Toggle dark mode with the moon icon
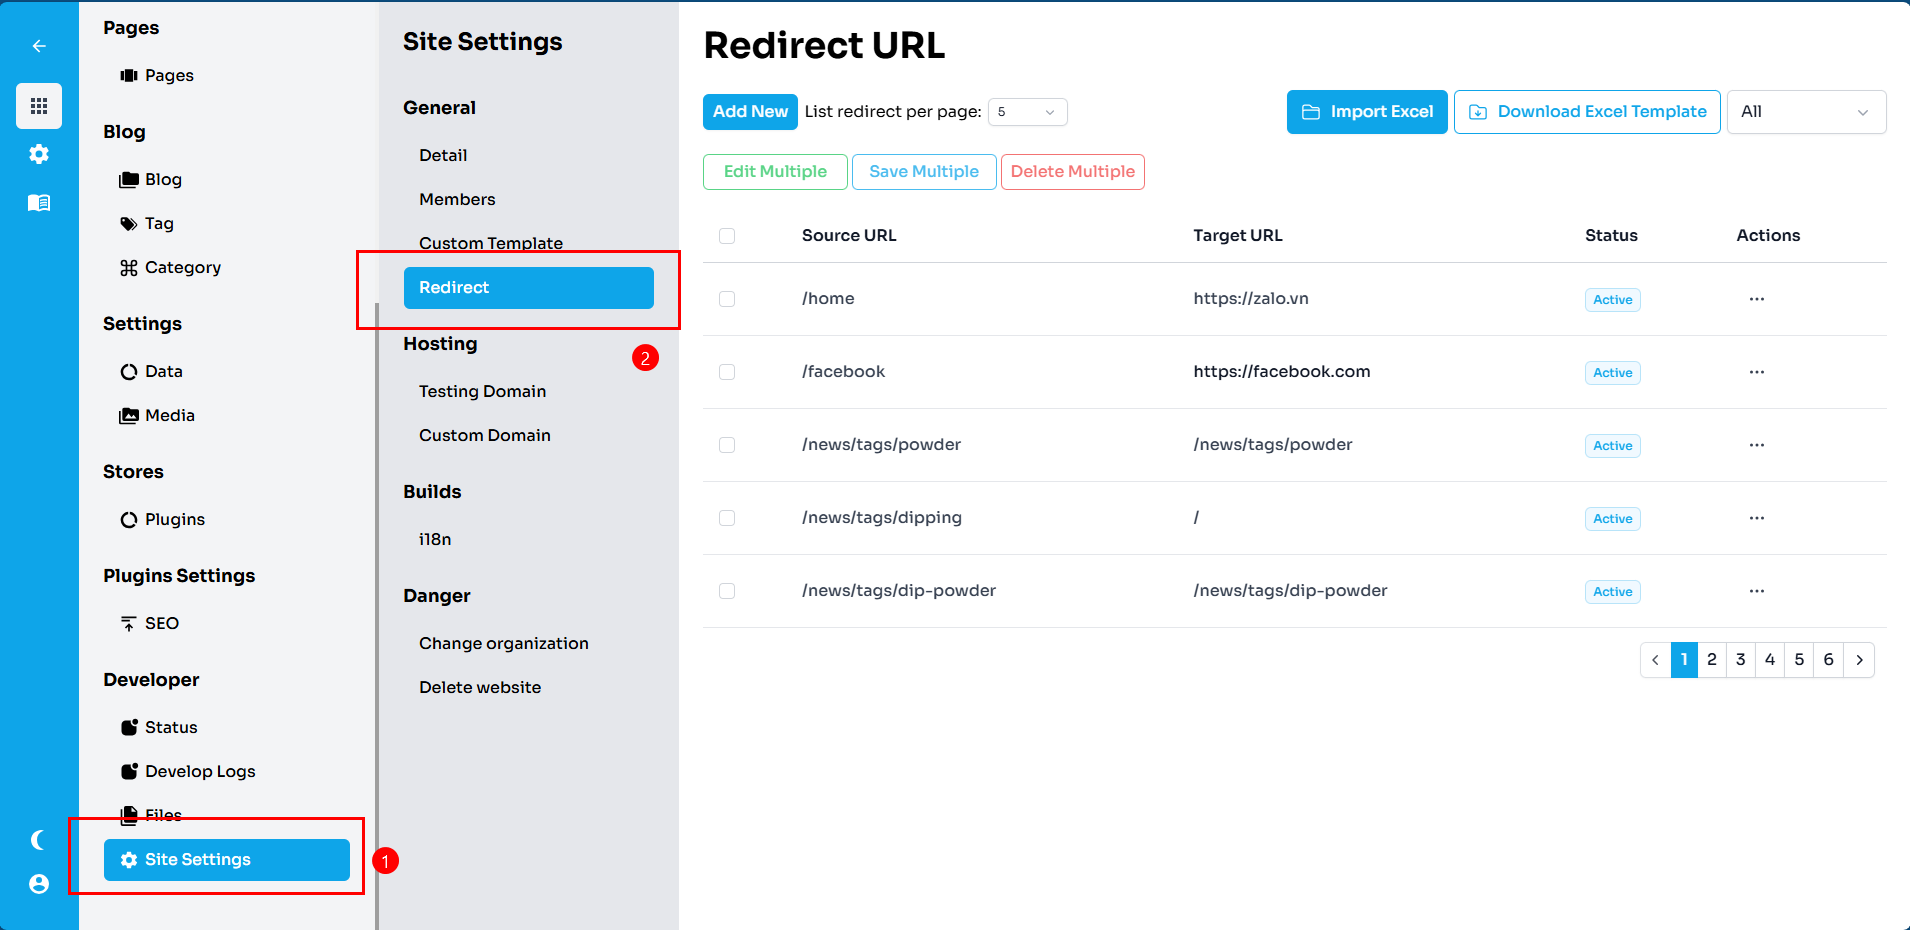Screen dimensions: 1910x930 point(39,840)
